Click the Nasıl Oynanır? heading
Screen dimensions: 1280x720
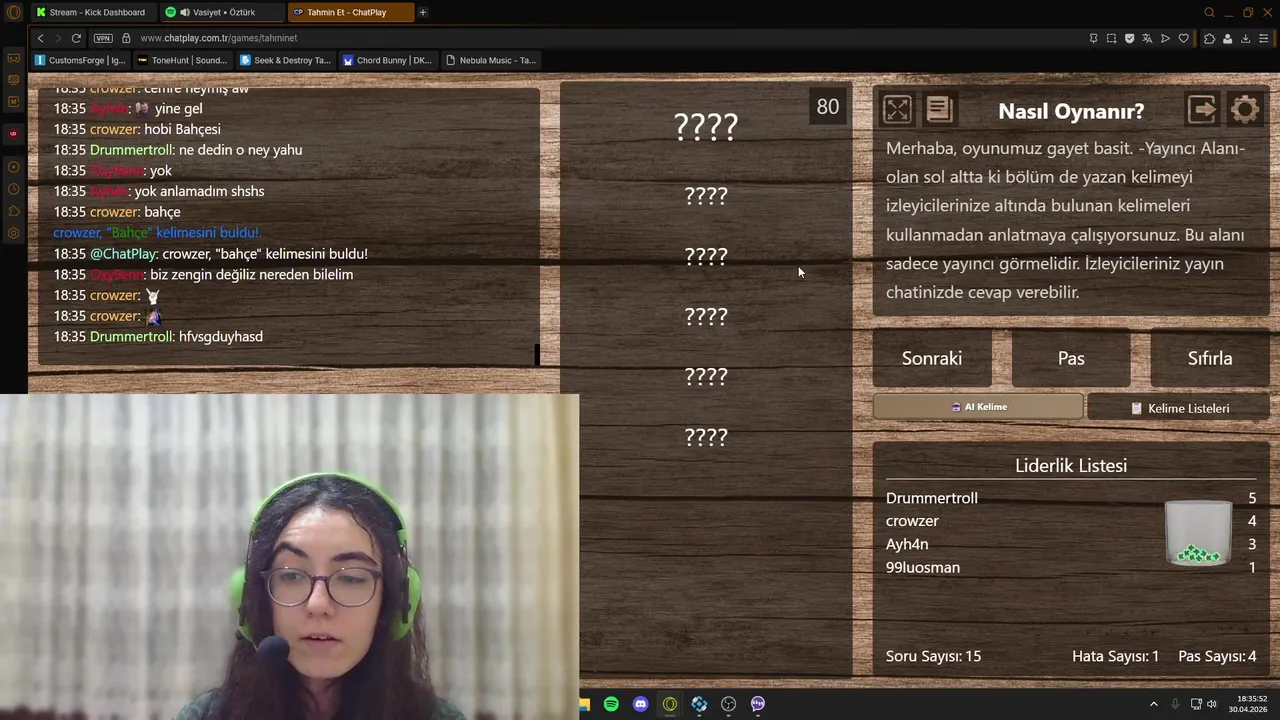1071,111
